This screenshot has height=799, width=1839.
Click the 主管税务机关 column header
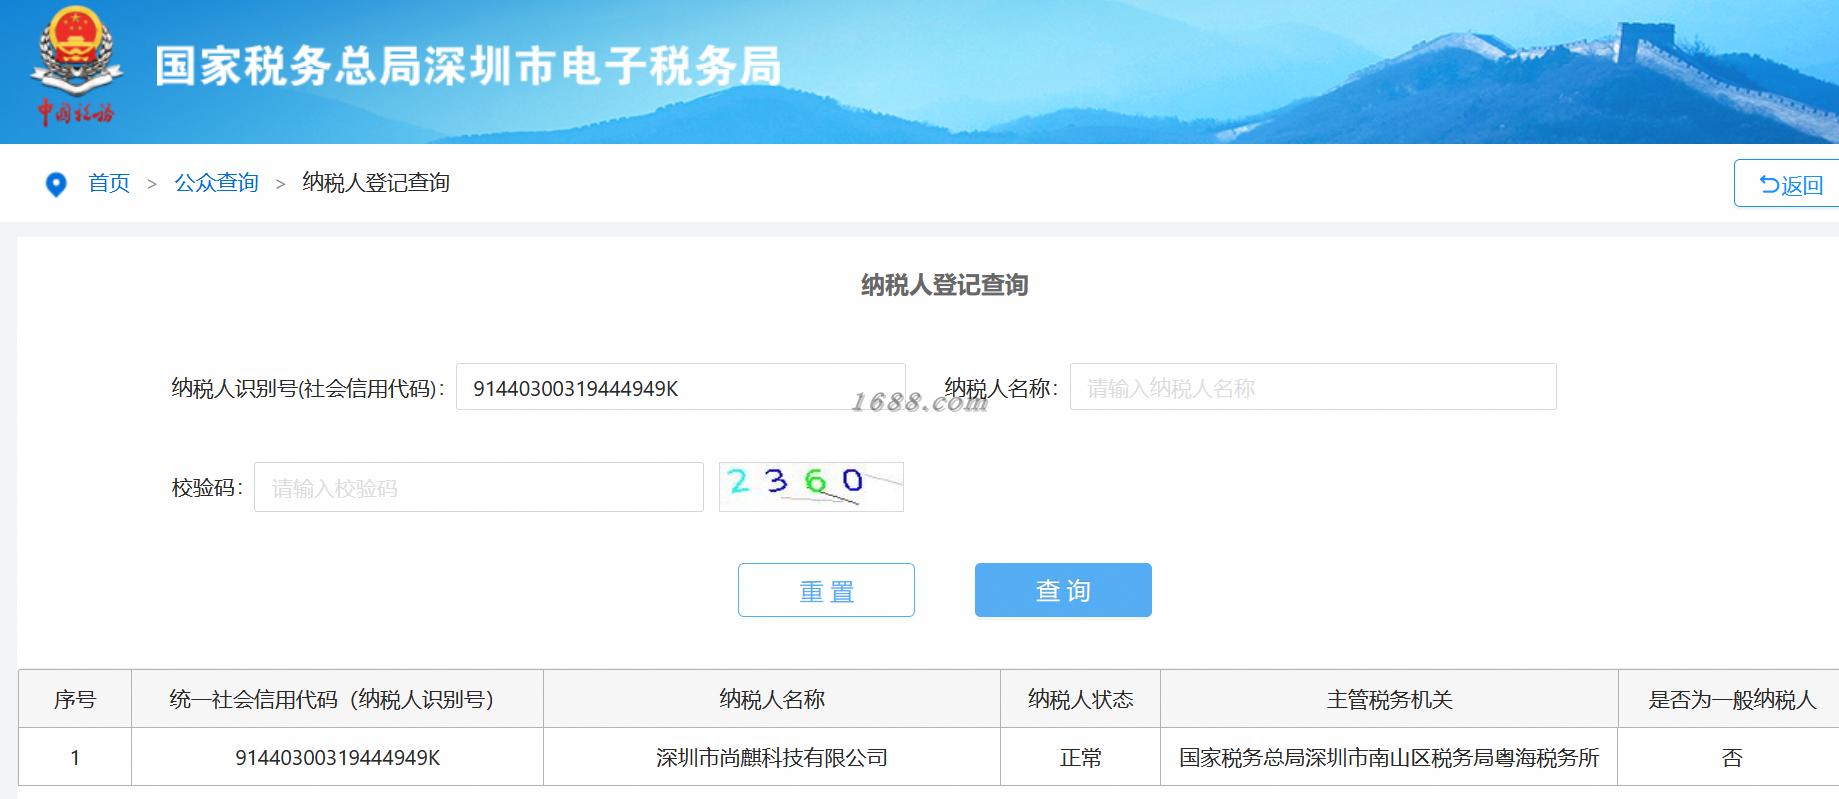(1389, 699)
